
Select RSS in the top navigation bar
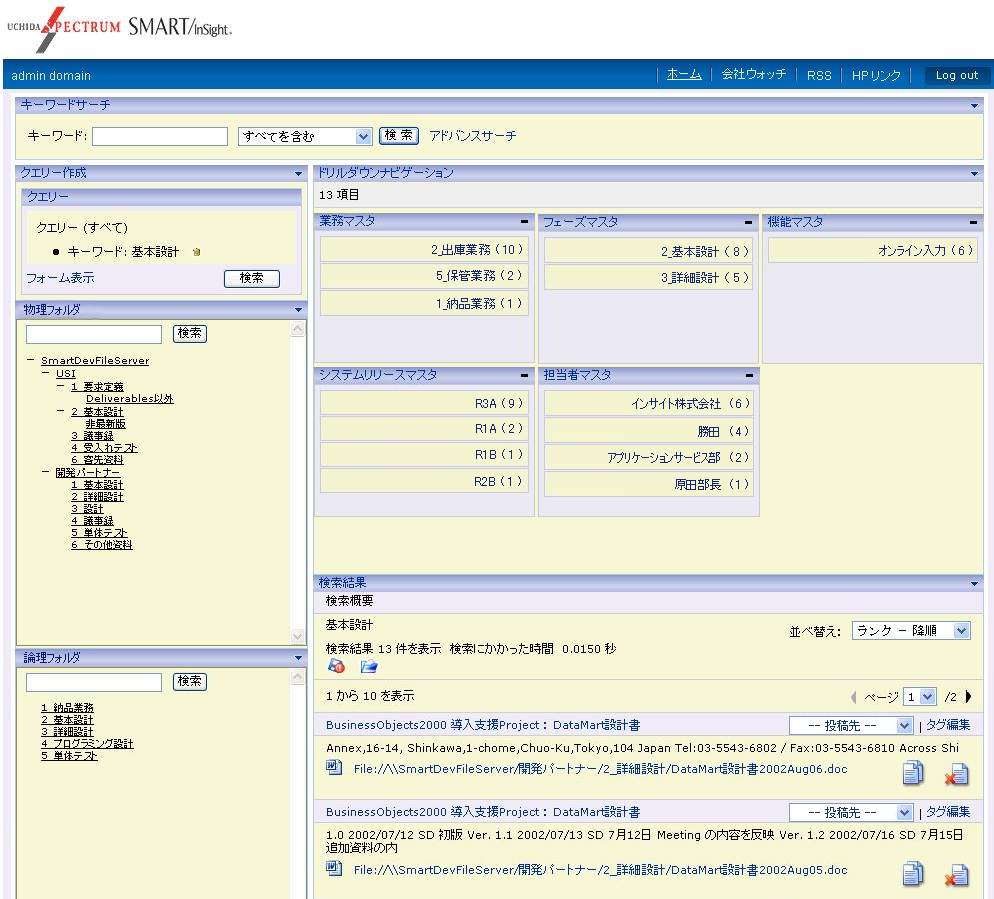[819, 75]
